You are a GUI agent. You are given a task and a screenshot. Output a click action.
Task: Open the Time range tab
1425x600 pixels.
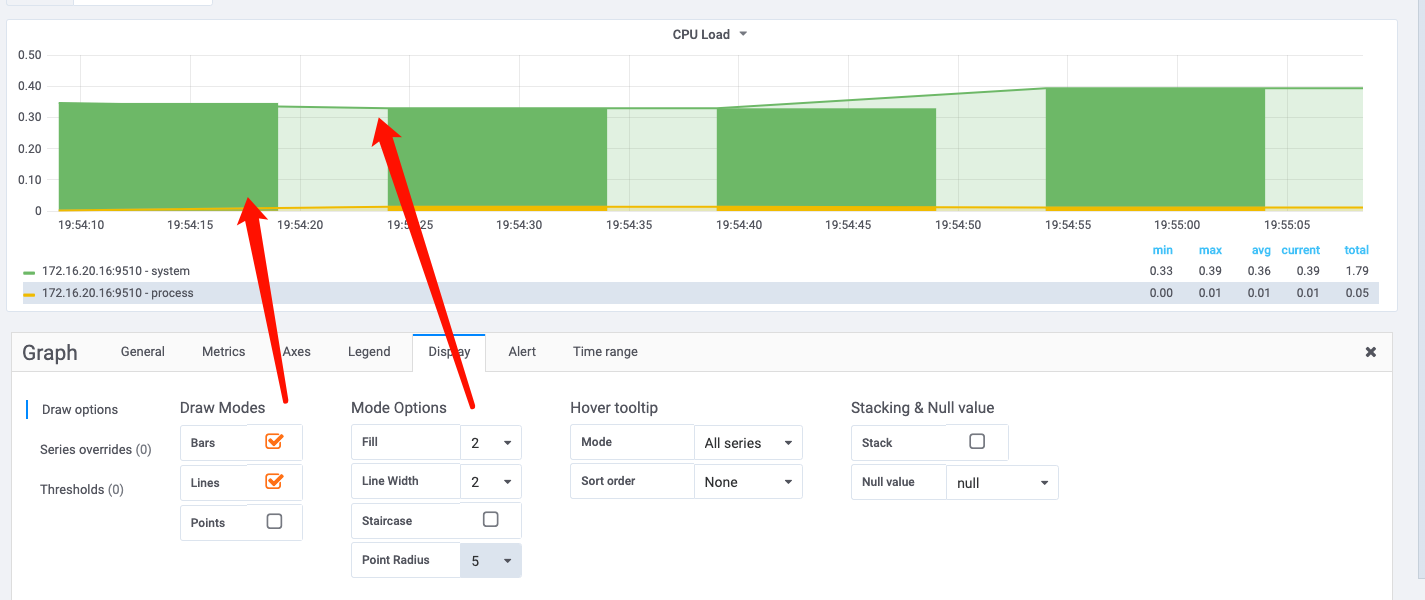click(x=605, y=352)
